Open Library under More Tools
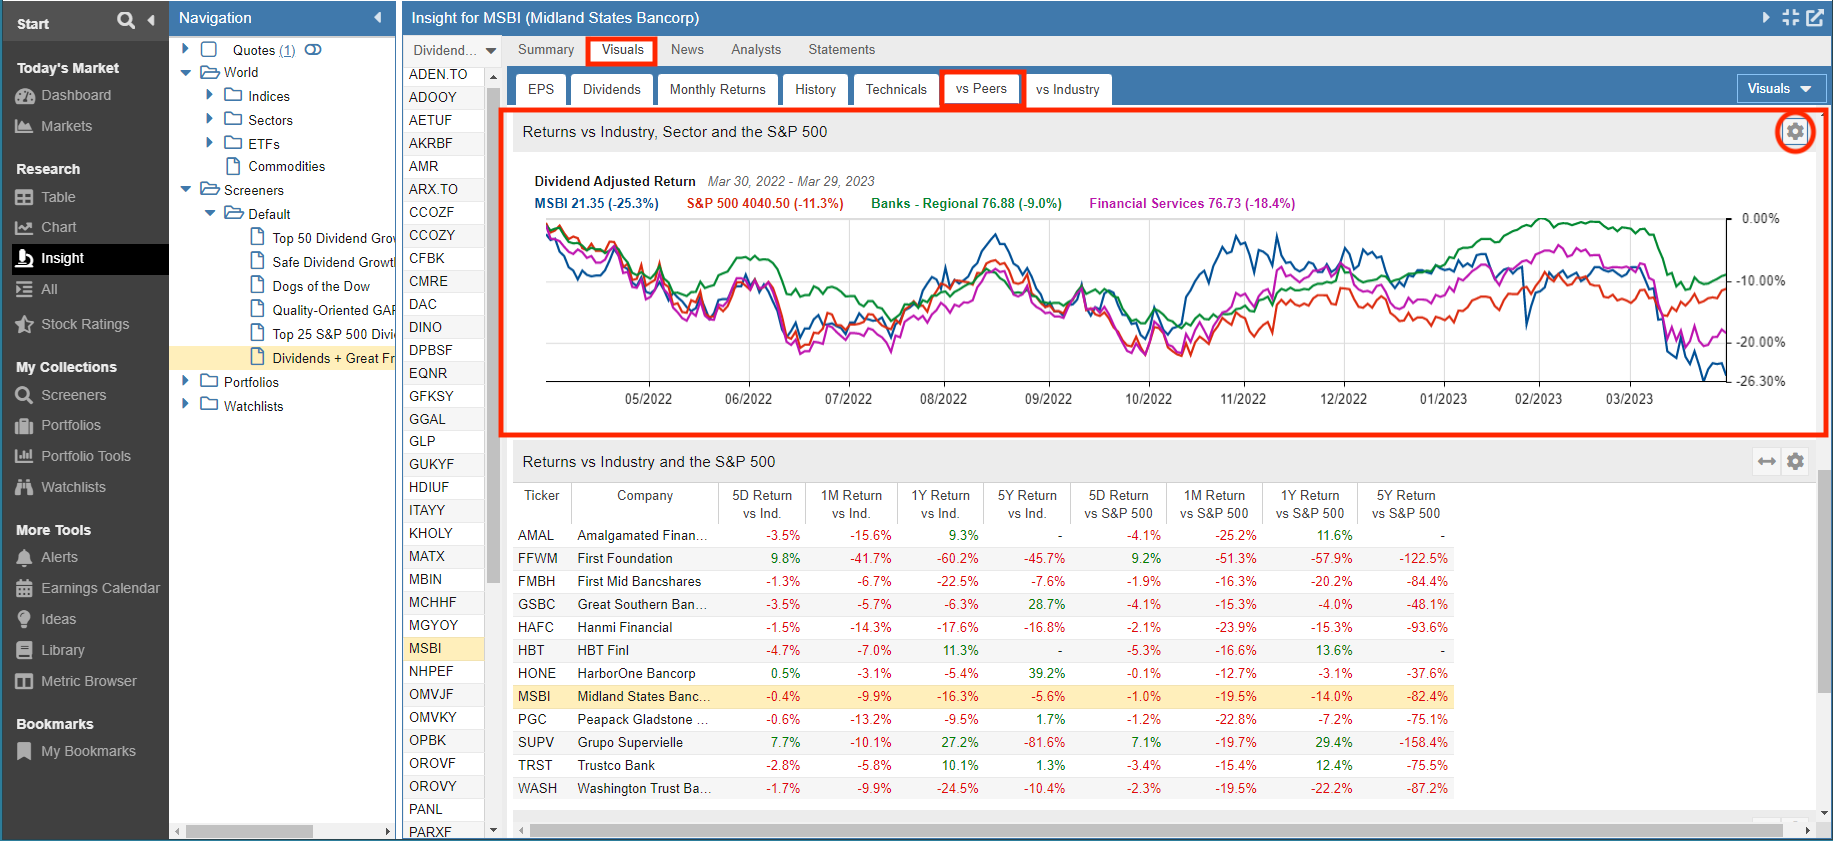1833x841 pixels. coord(62,650)
